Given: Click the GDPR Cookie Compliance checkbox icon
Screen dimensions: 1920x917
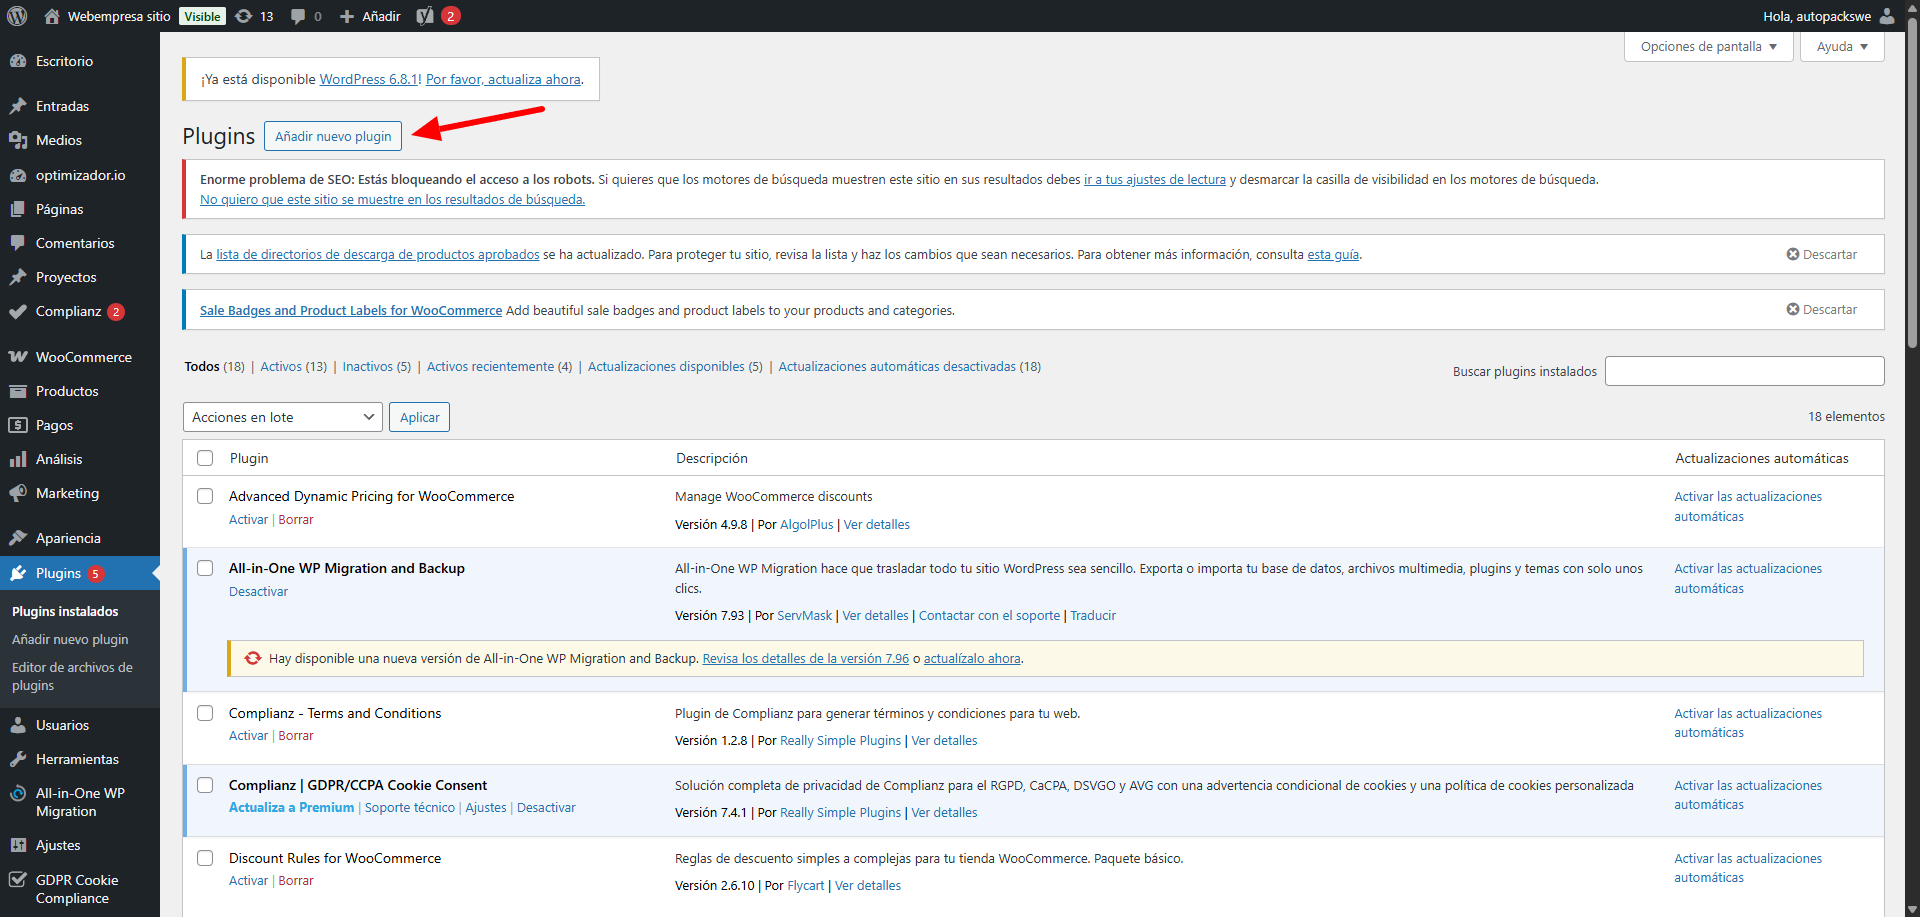Looking at the screenshot, I should point(18,880).
